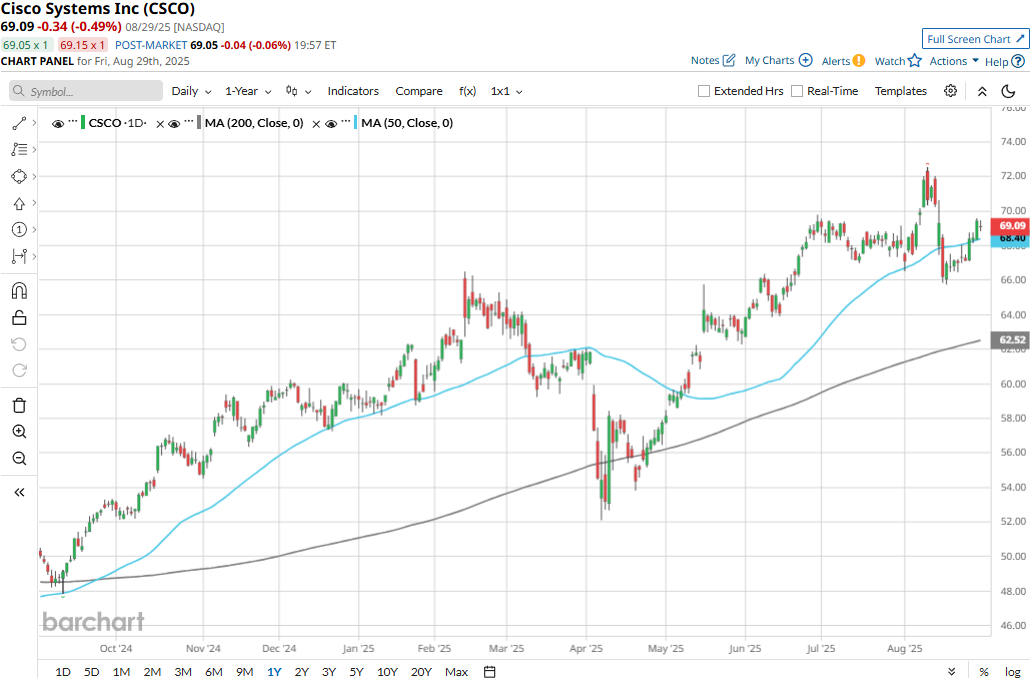This screenshot has height=678, width=1030.
Task: Toggle log scale on price axis
Action: [1012, 671]
